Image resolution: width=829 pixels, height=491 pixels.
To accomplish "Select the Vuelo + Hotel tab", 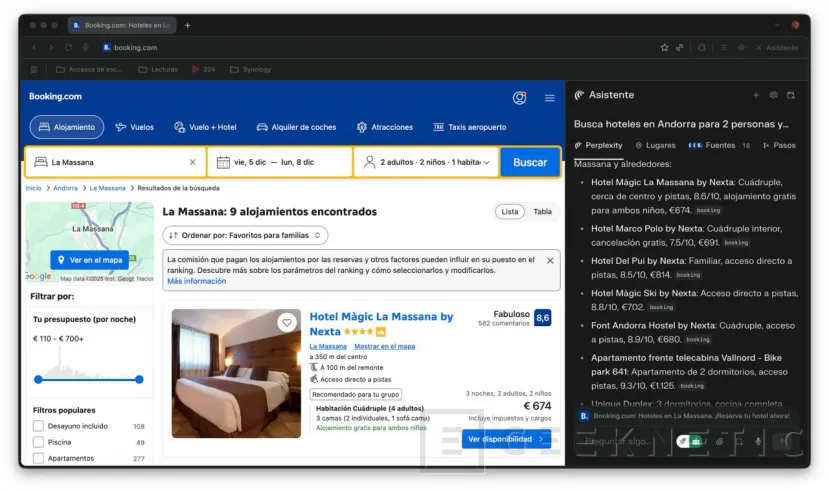I will tap(205, 127).
